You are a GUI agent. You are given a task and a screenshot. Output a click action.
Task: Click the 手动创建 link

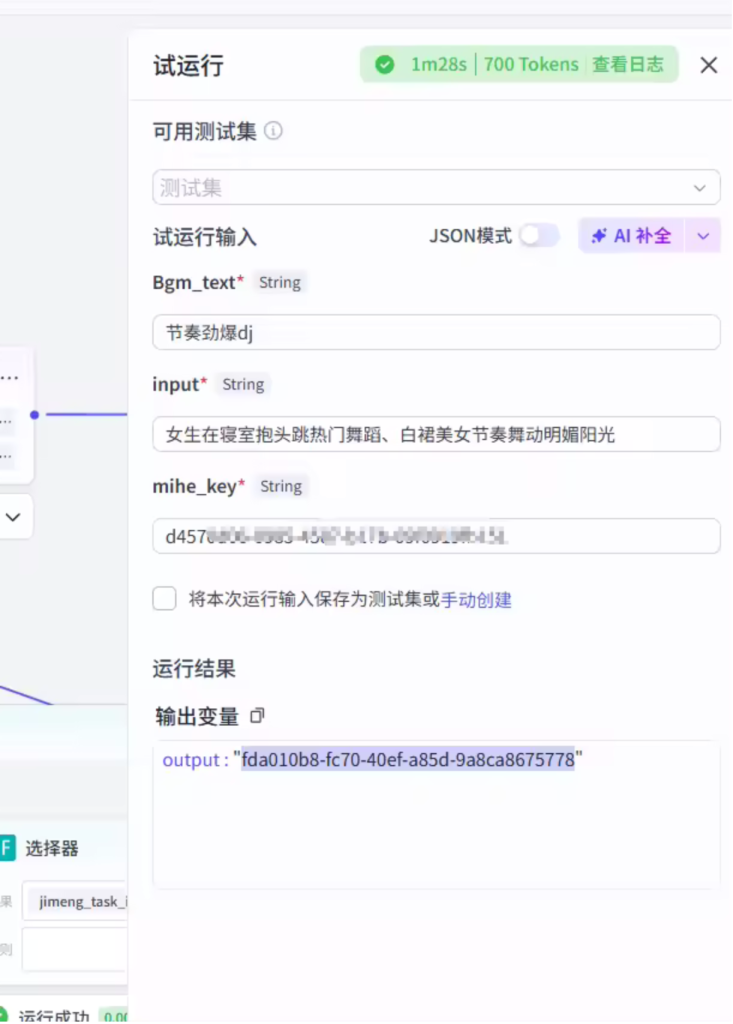pos(476,600)
